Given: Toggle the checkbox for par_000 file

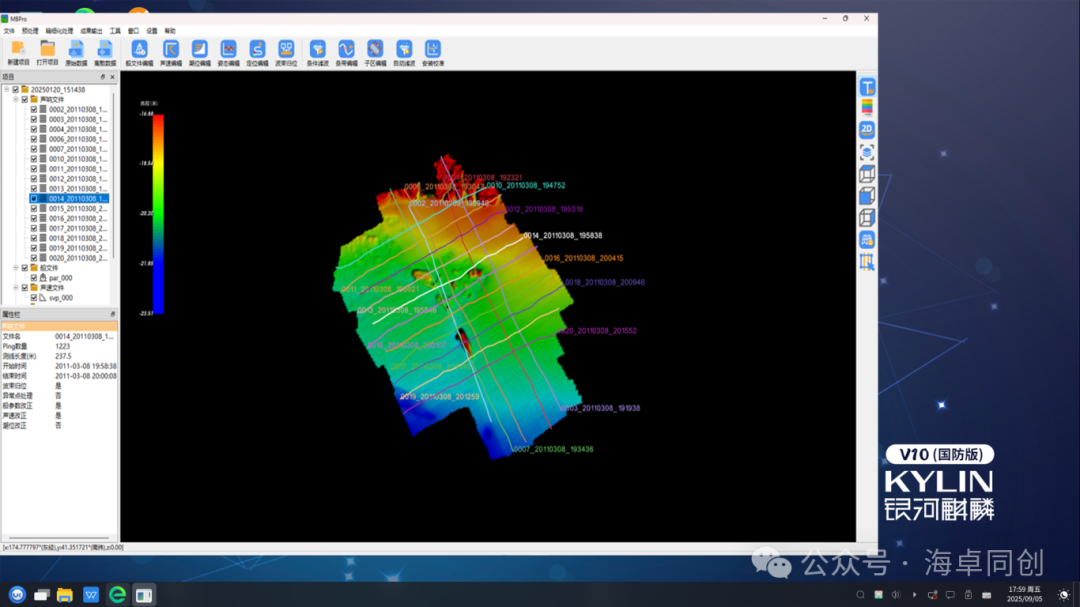Looking at the screenshot, I should click(34, 278).
